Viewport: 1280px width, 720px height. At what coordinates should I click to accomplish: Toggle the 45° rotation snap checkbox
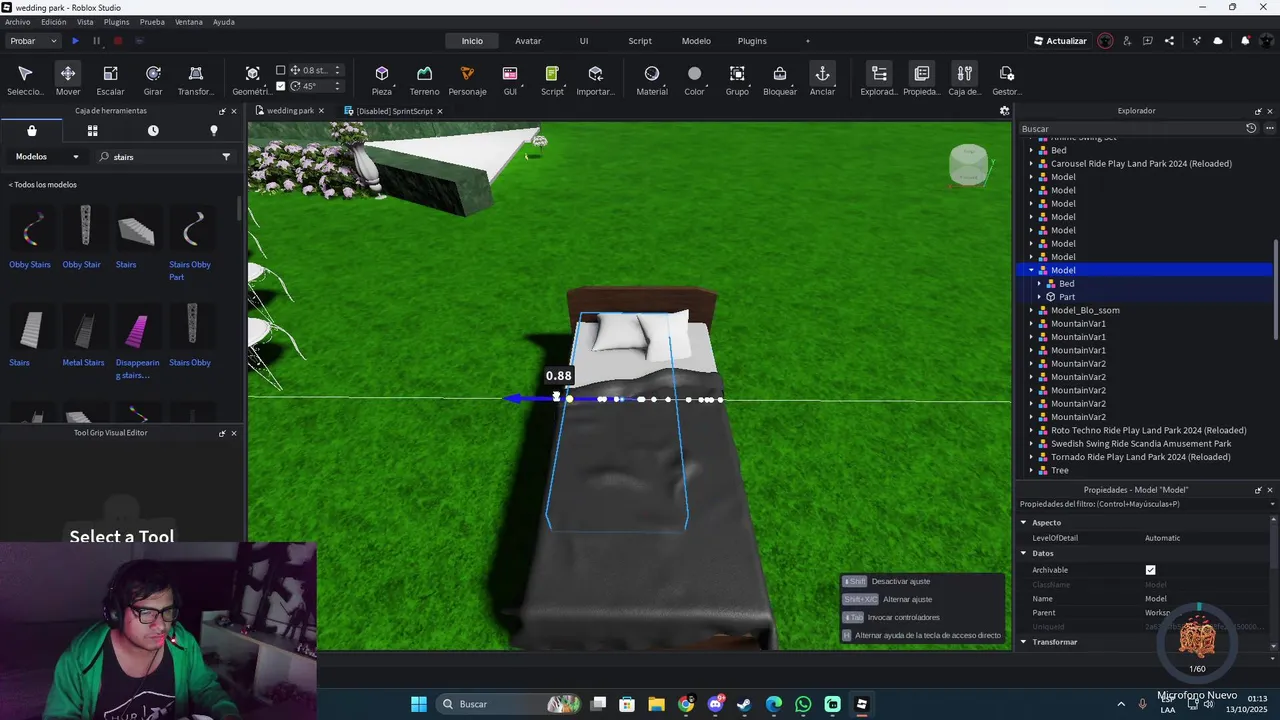point(281,86)
